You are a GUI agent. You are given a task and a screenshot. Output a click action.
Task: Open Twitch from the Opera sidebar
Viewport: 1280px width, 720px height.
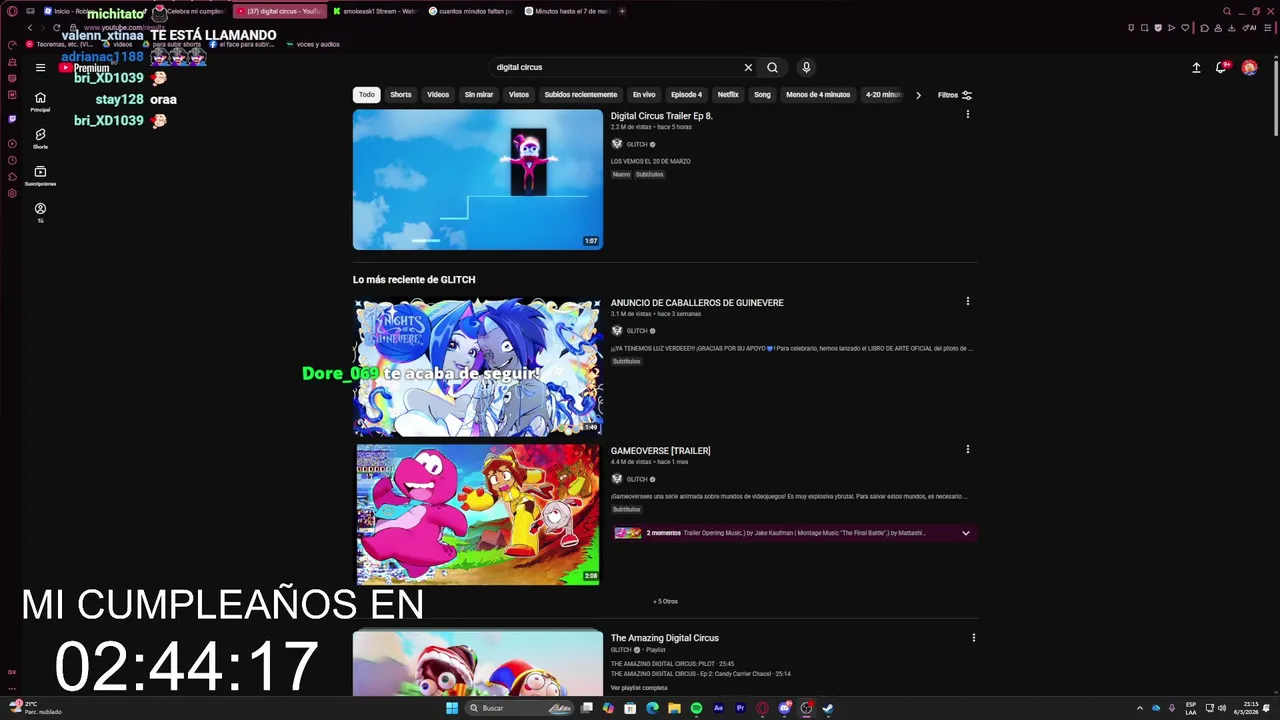click(x=12, y=119)
